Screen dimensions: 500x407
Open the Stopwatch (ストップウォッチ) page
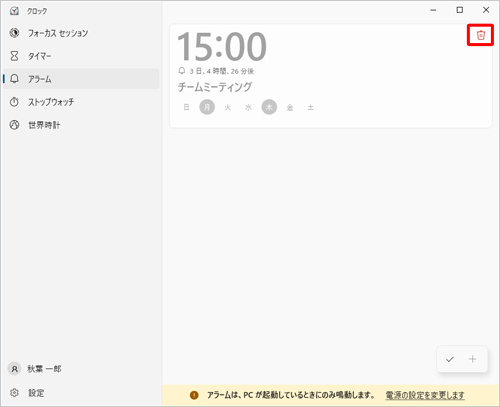(81, 102)
